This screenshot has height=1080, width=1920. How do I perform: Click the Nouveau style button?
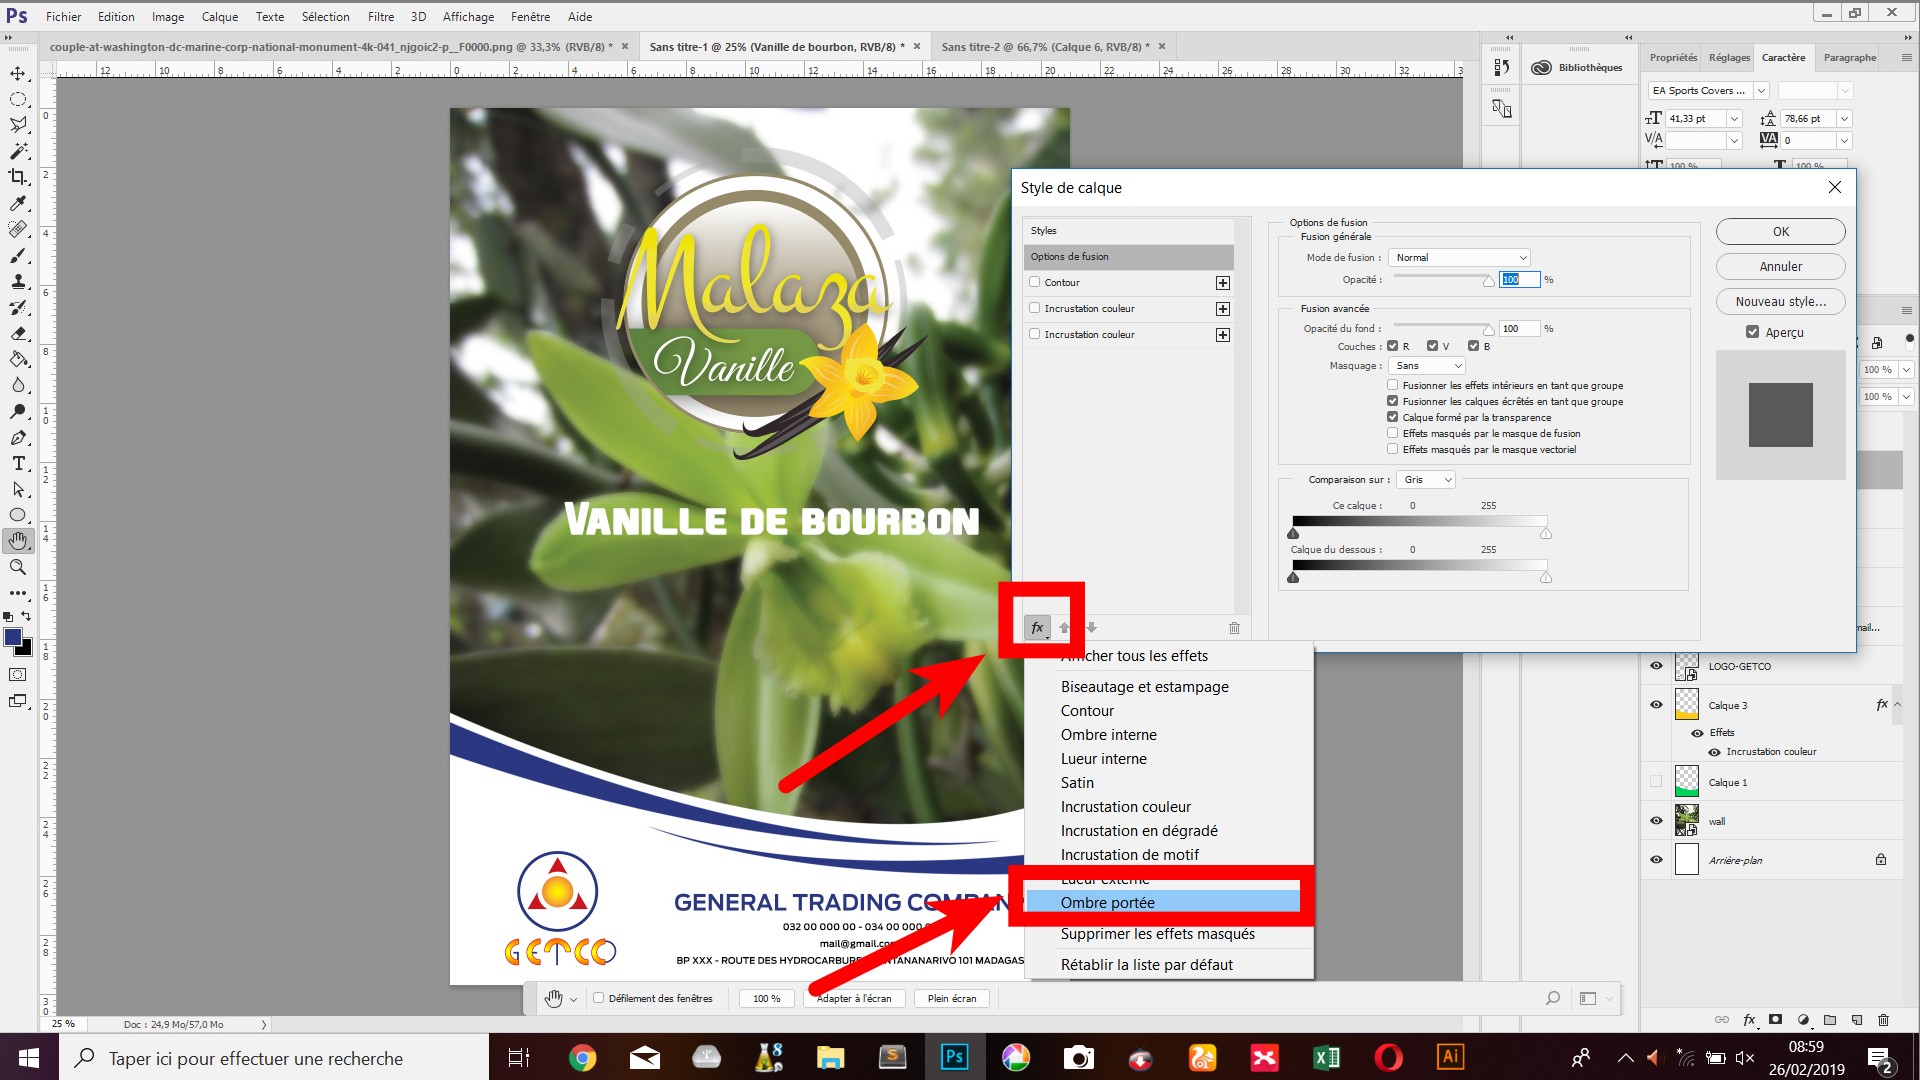coord(1780,302)
